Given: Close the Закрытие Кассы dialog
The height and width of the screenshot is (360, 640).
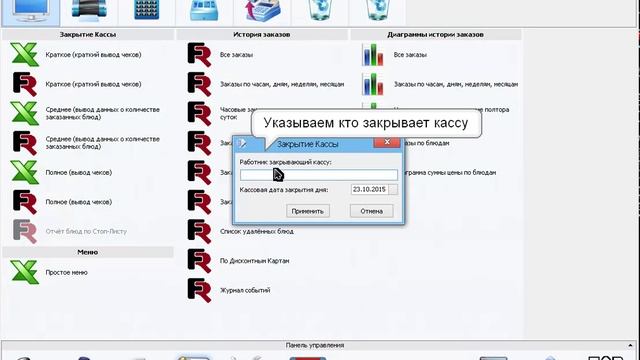Looking at the screenshot, I should coord(387,142).
